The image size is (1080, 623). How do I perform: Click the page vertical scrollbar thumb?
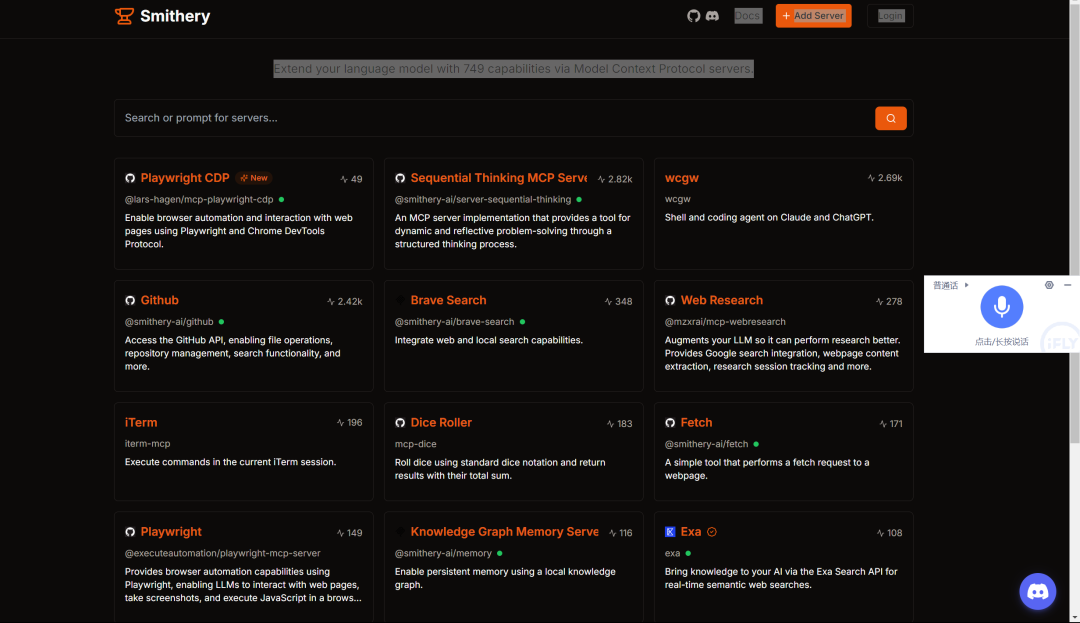click(1074, 222)
